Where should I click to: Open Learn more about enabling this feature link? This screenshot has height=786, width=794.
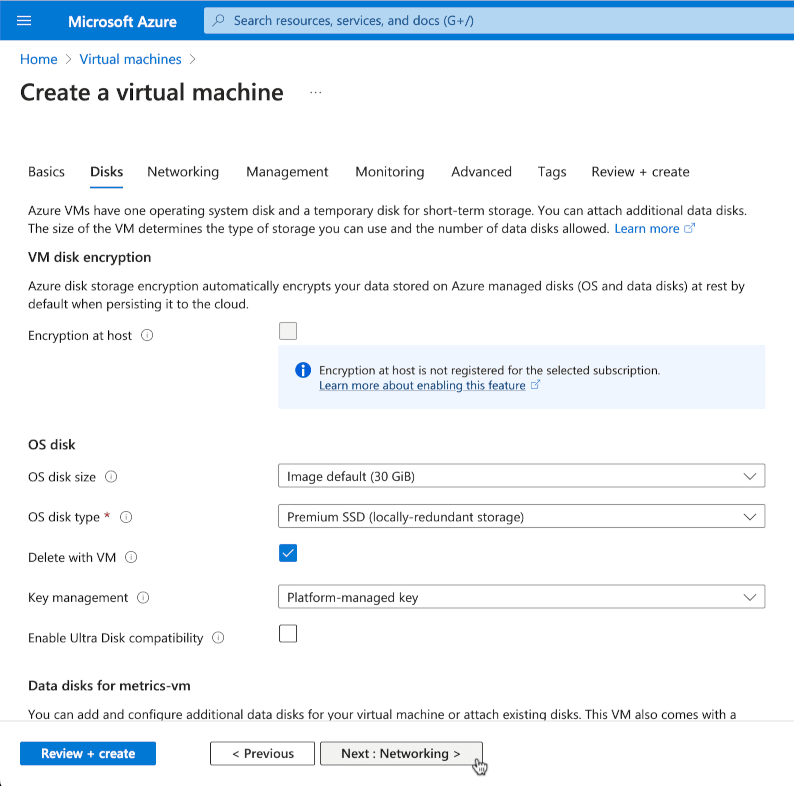(x=422, y=386)
